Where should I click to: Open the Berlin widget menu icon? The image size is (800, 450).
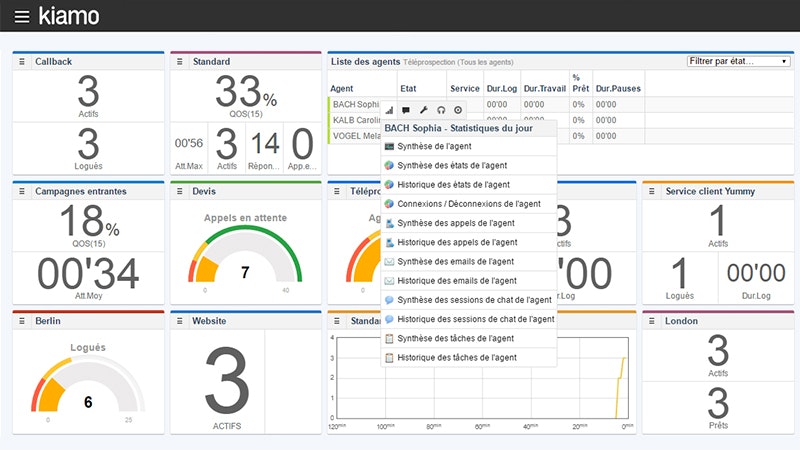pyautogui.click(x=22, y=321)
